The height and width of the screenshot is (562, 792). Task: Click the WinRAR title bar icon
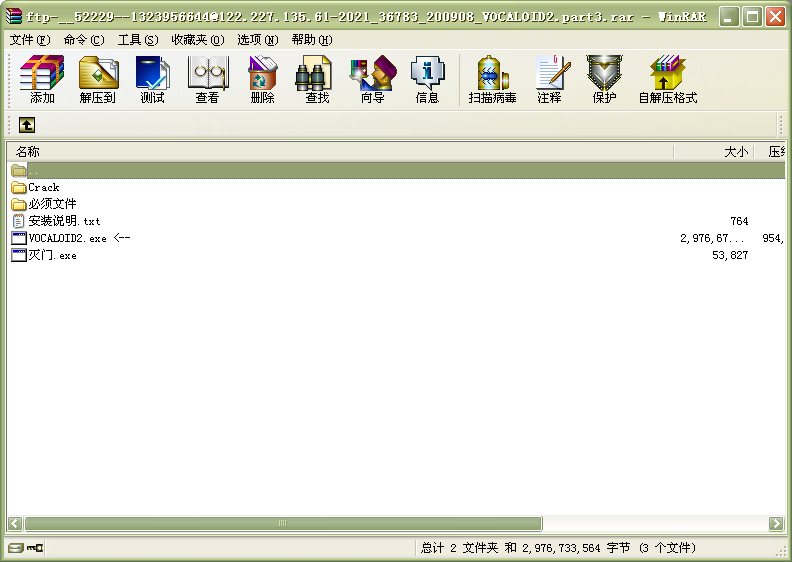point(14,16)
